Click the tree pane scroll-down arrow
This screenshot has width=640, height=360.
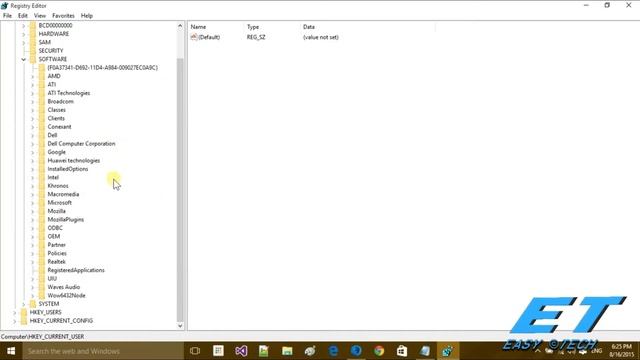click(x=180, y=326)
